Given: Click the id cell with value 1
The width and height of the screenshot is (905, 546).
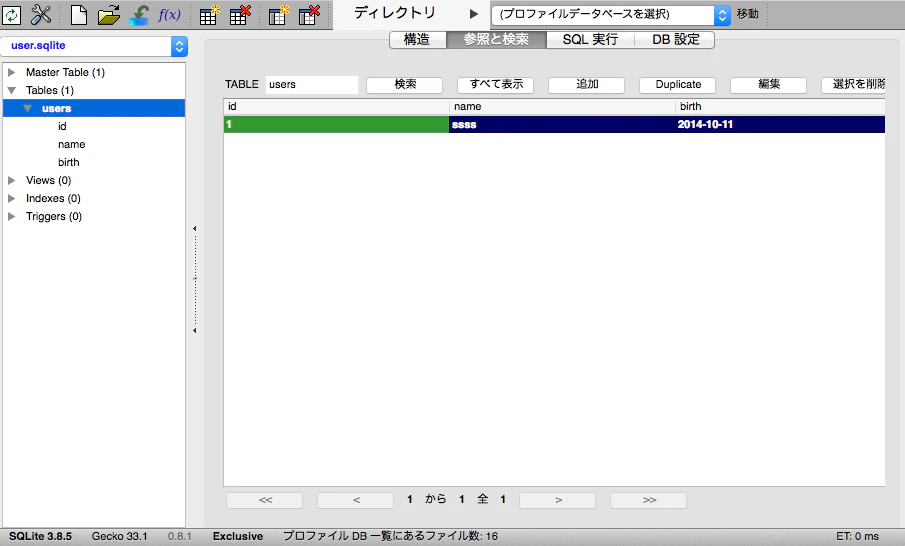Looking at the screenshot, I should pyautogui.click(x=336, y=124).
